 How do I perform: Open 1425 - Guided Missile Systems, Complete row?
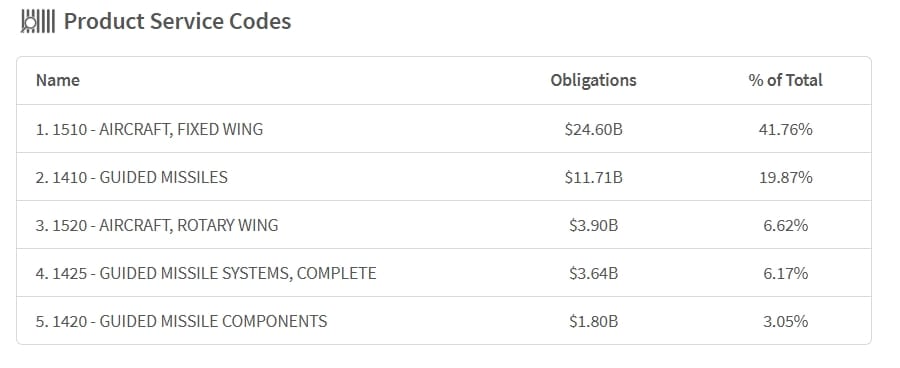(444, 273)
